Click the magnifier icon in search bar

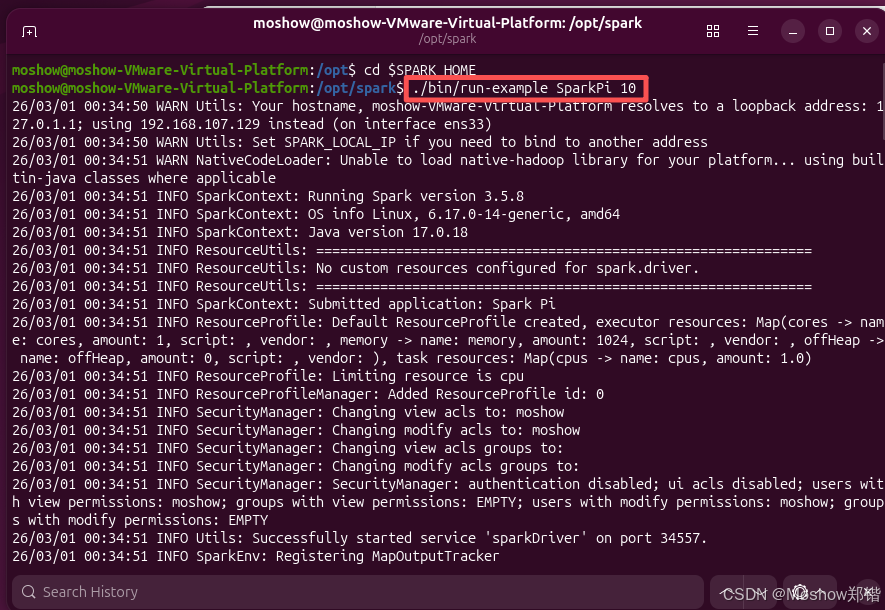point(28,592)
